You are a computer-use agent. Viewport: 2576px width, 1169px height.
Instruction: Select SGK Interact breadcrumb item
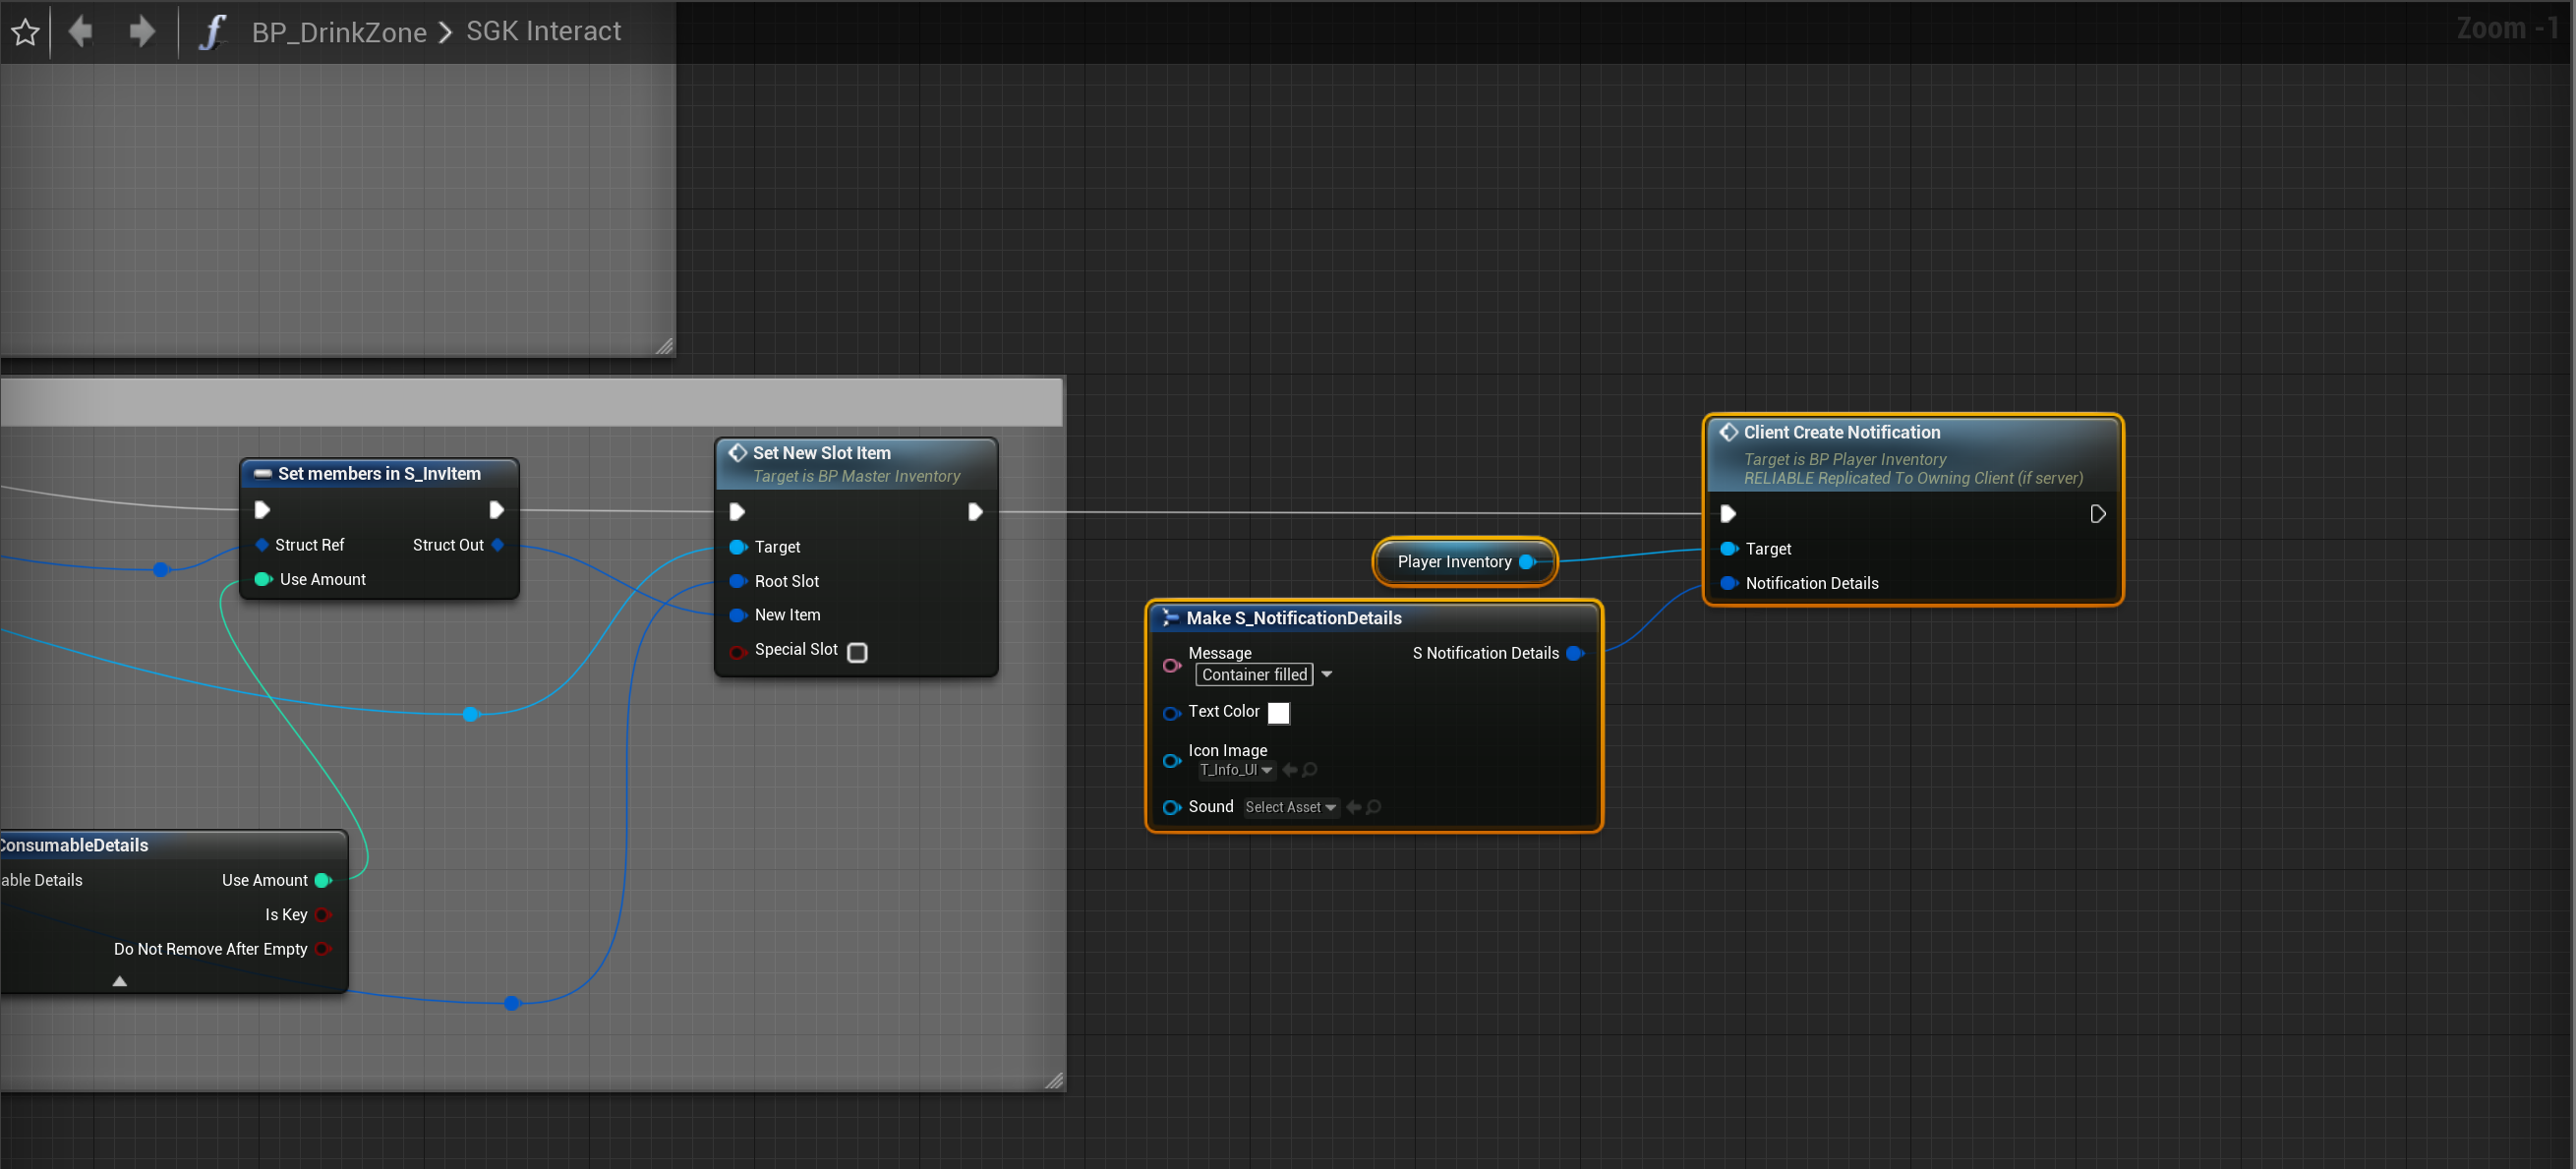pyautogui.click(x=543, y=32)
